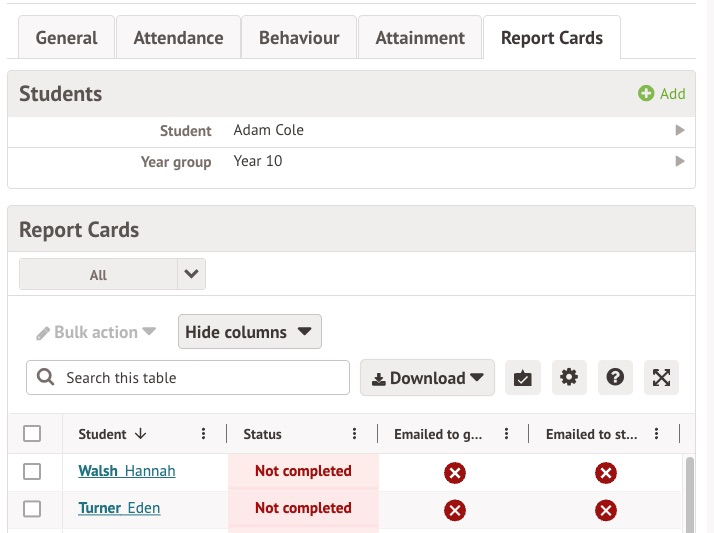Open Status column options menu
Image resolution: width=714 pixels, height=533 pixels.
(x=354, y=434)
